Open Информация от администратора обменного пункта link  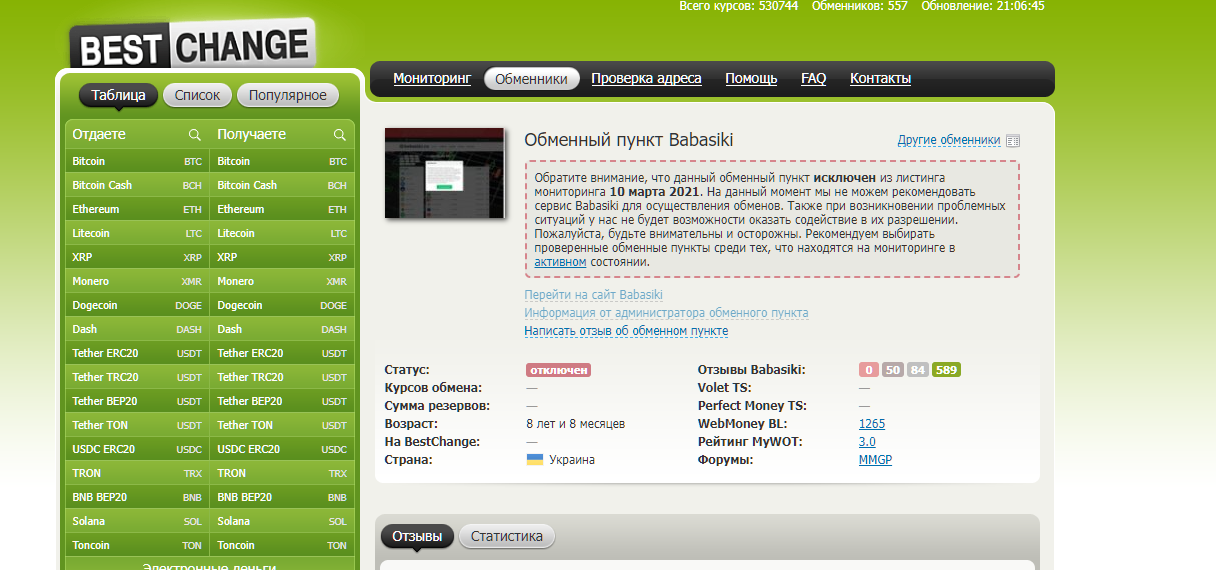tap(666, 313)
